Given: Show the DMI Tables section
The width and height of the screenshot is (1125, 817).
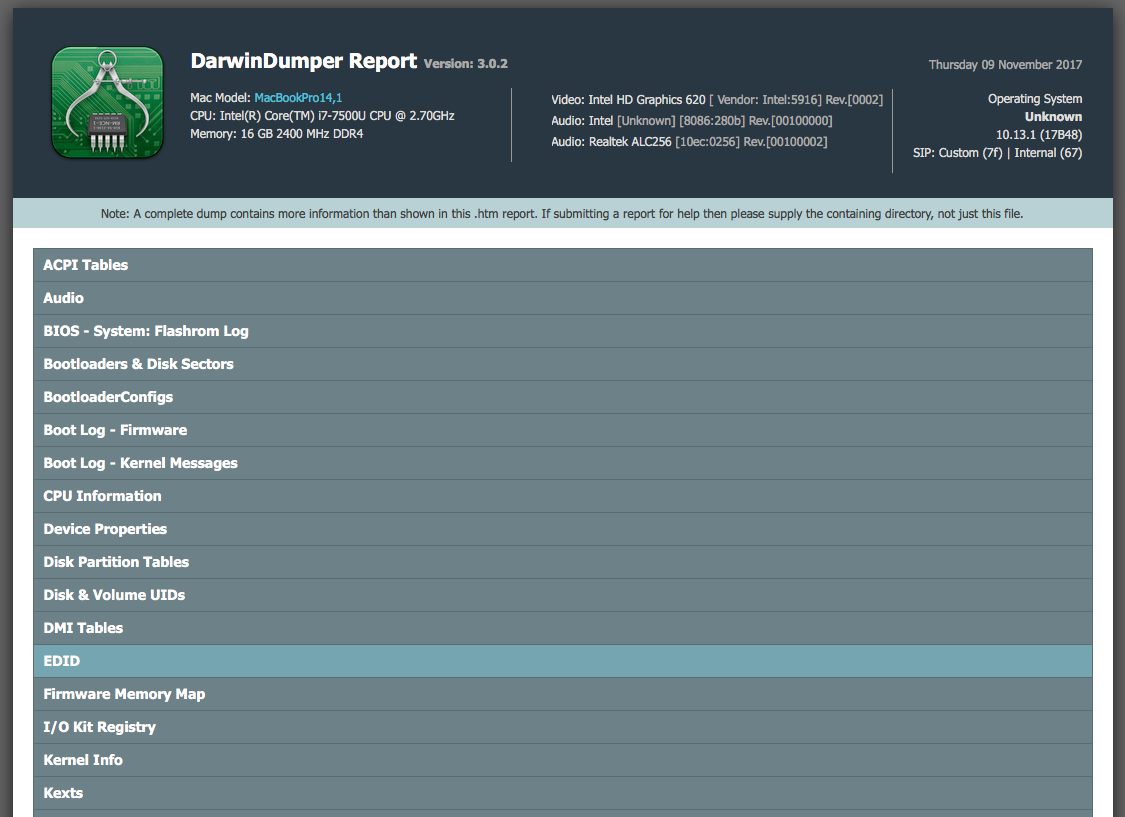Looking at the screenshot, I should pos(83,628).
